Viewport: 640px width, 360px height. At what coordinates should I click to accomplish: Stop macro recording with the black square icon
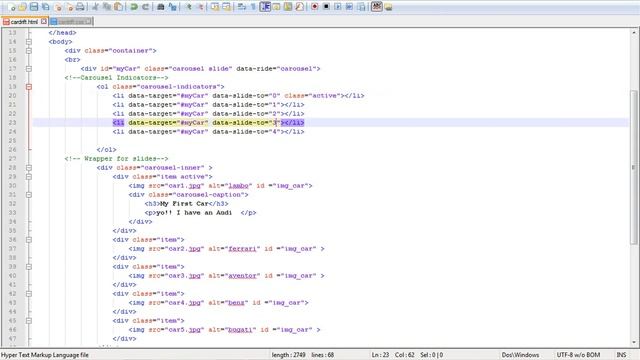click(327, 7)
